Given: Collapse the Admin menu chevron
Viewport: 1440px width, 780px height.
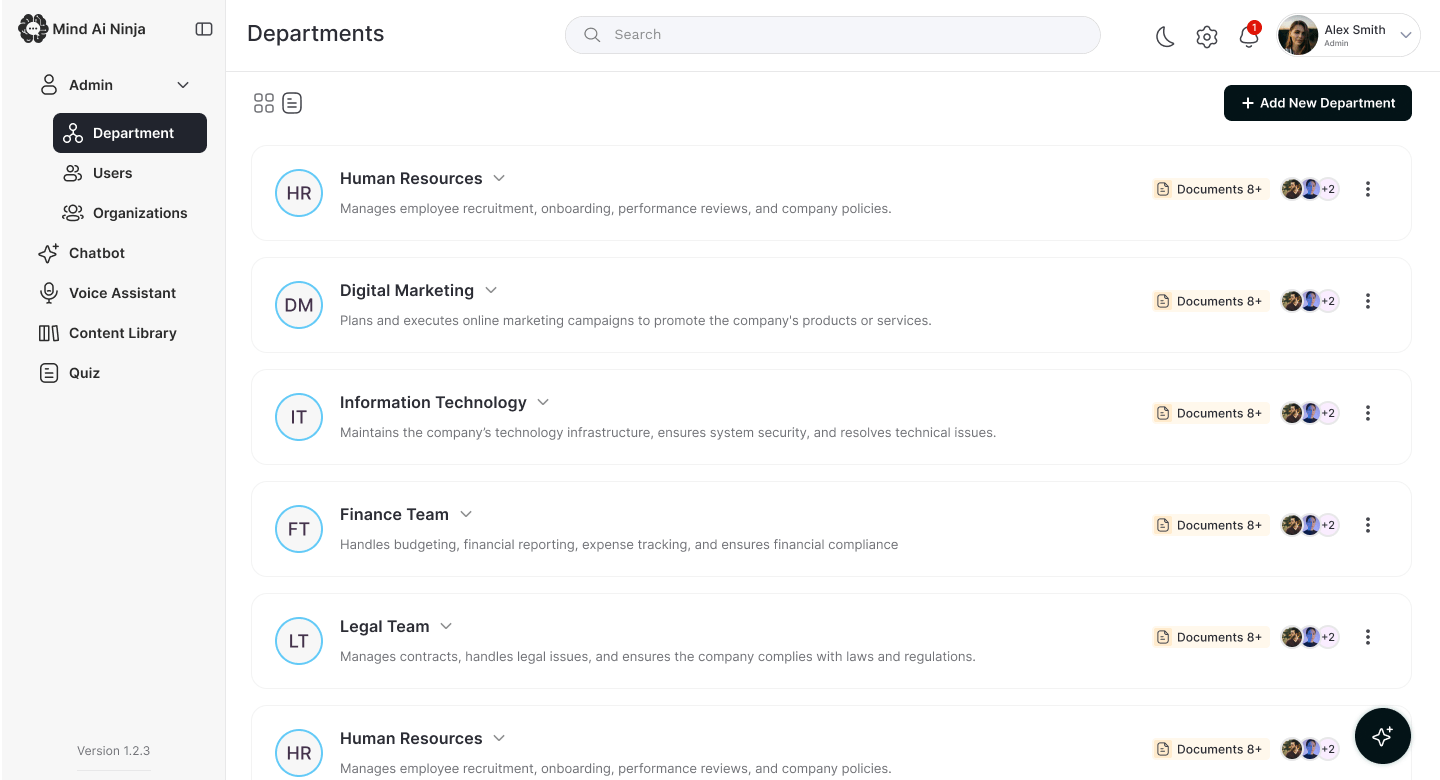Looking at the screenshot, I should [183, 85].
